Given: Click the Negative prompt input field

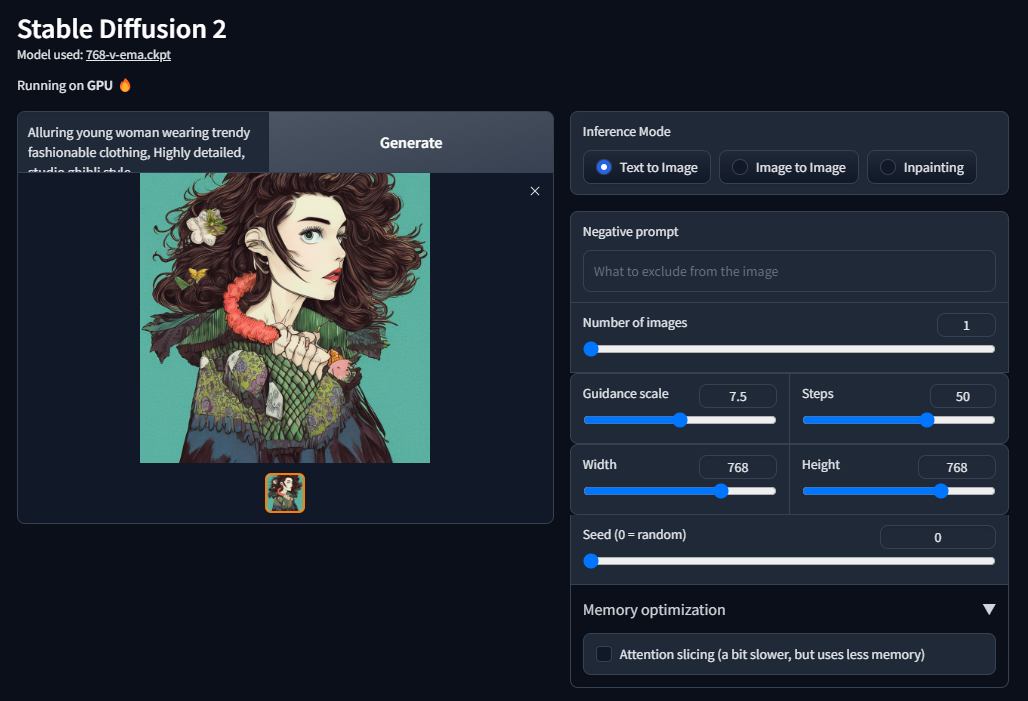Looking at the screenshot, I should [788, 271].
